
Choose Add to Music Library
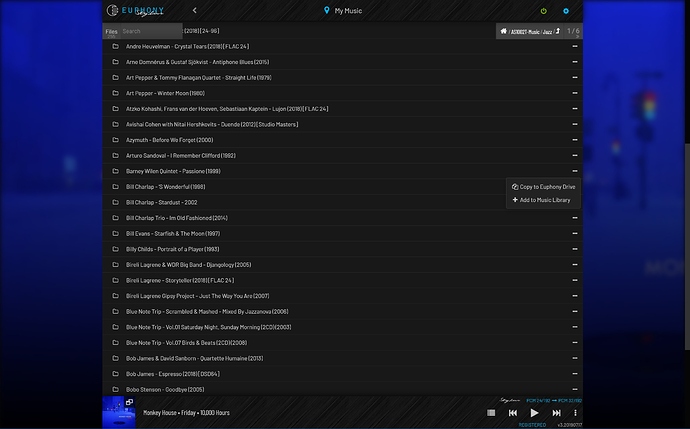[x=541, y=200]
